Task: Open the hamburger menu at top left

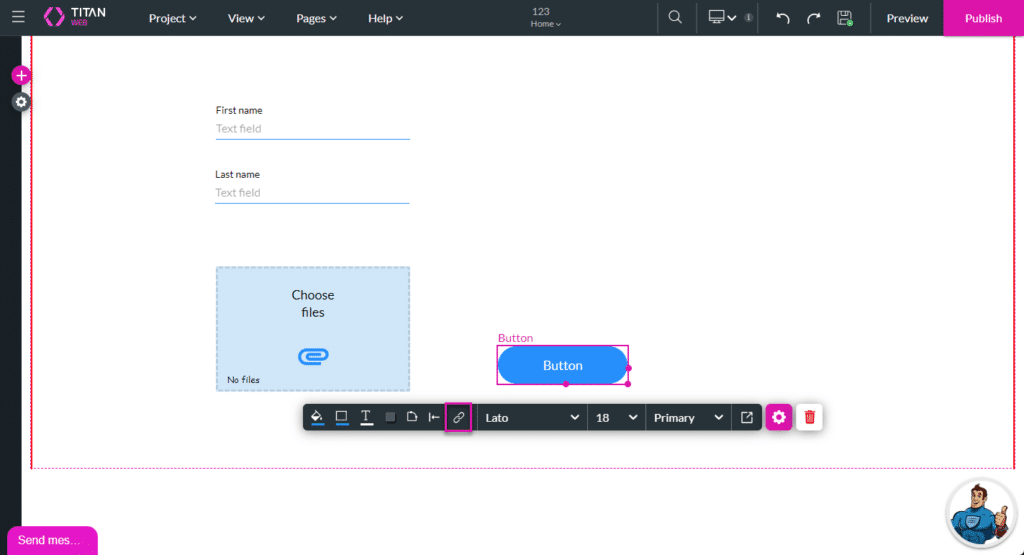Action: [18, 18]
